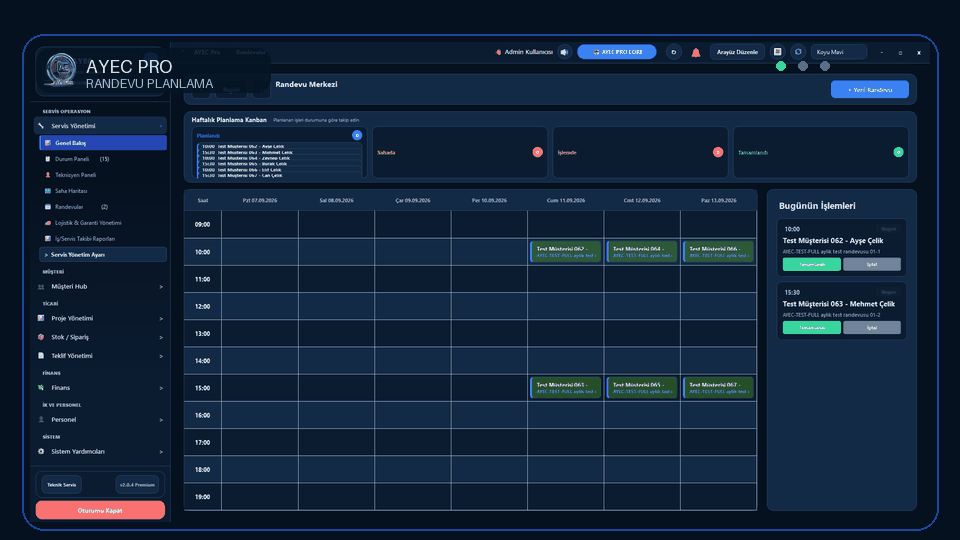Screen dimensions: 960x540
Task: Click the İş/Servis Takibi Raporları chart icon
Action: coord(48,239)
